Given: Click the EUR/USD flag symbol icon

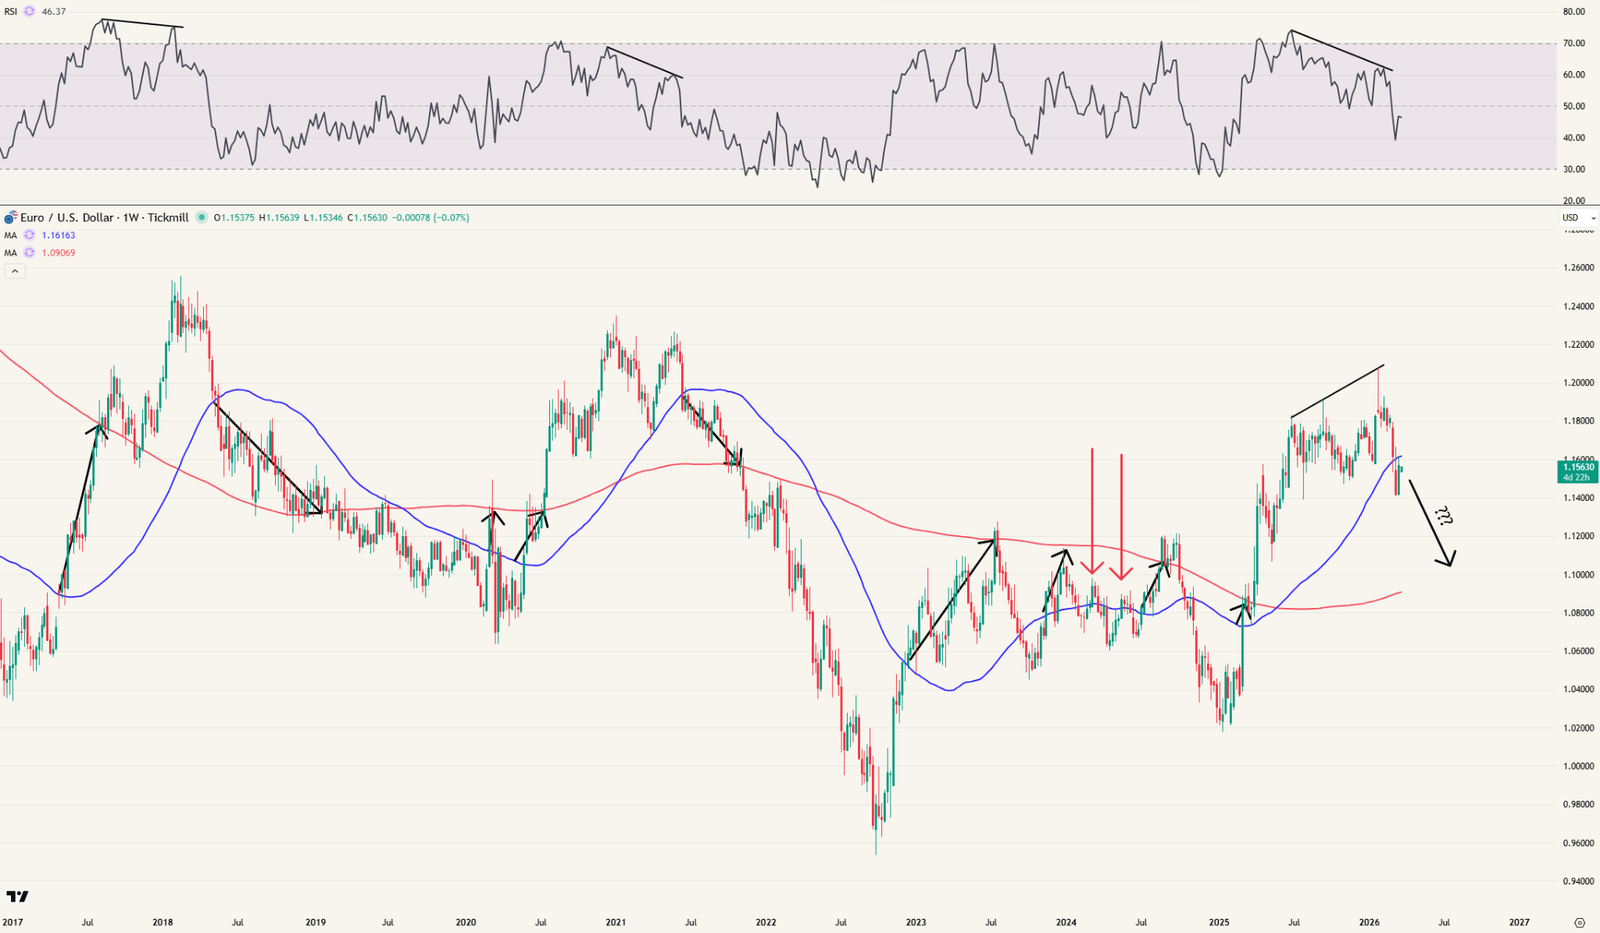Looking at the screenshot, I should tap(11, 217).
